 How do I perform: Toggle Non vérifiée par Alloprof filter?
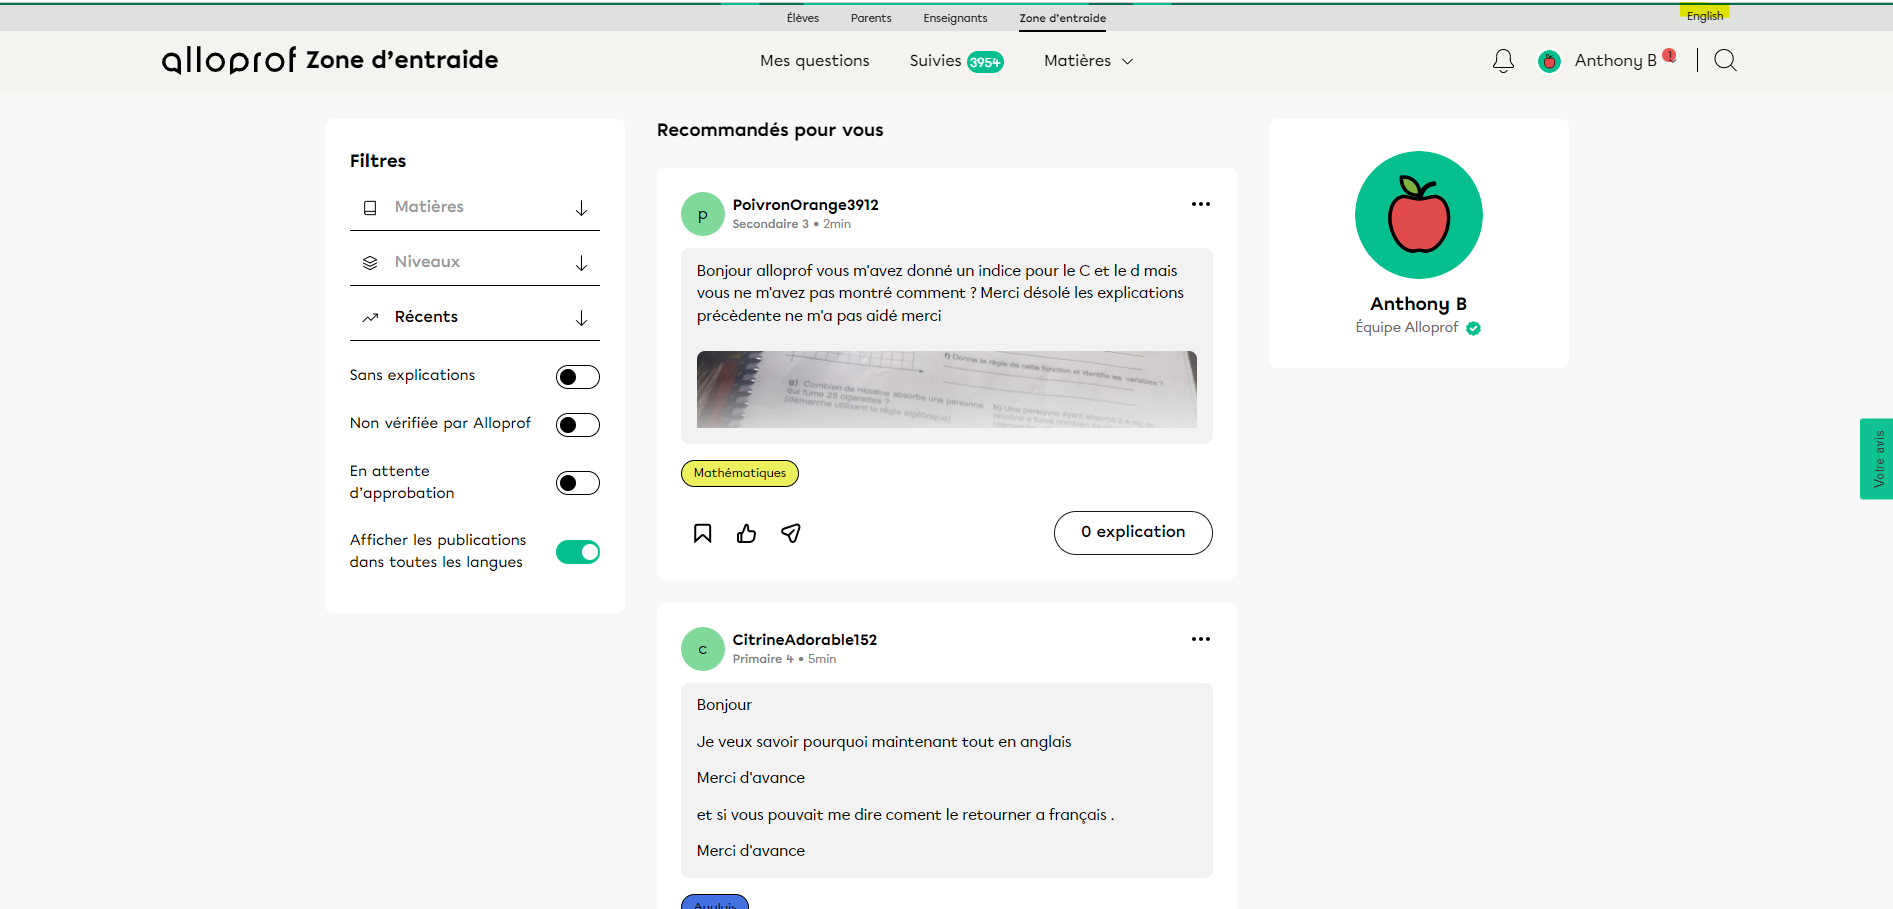pos(577,425)
